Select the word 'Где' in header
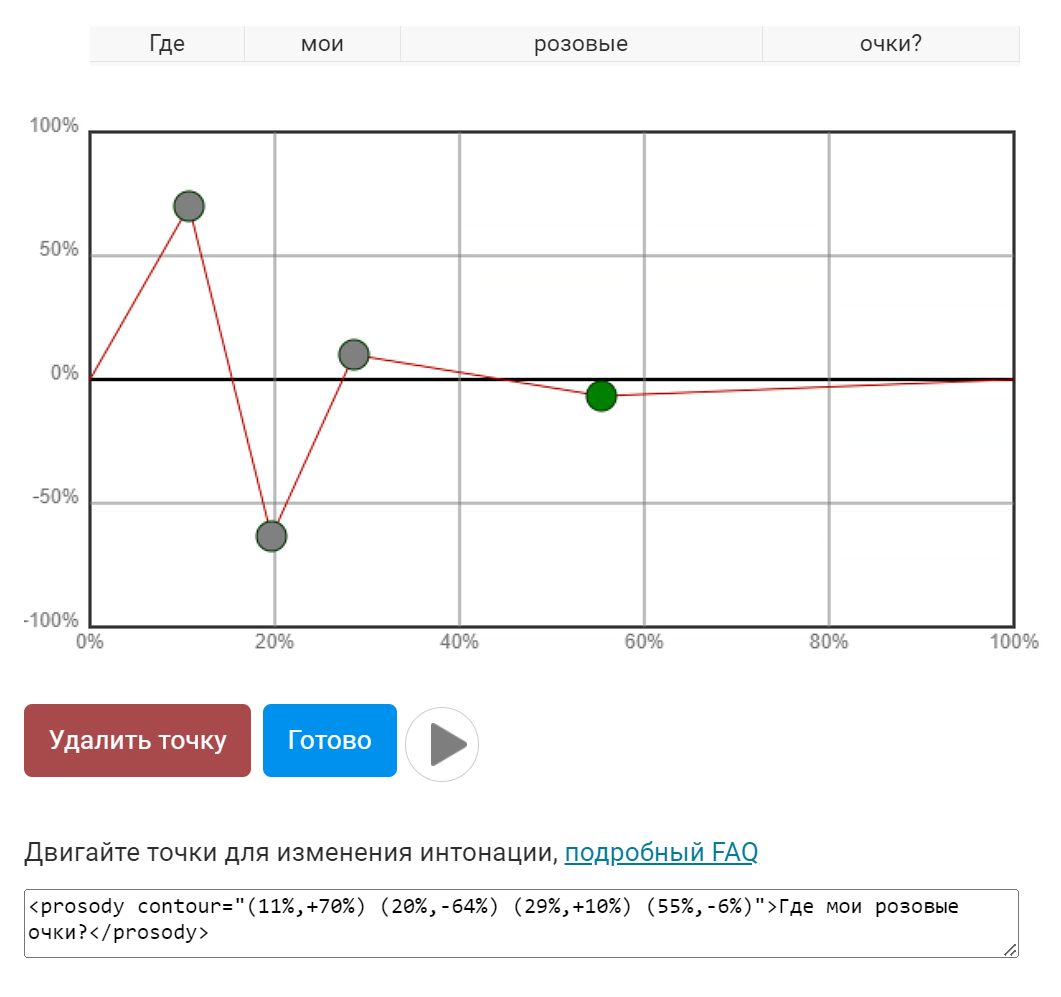Viewport: 1061px width, 997px height. click(x=167, y=44)
